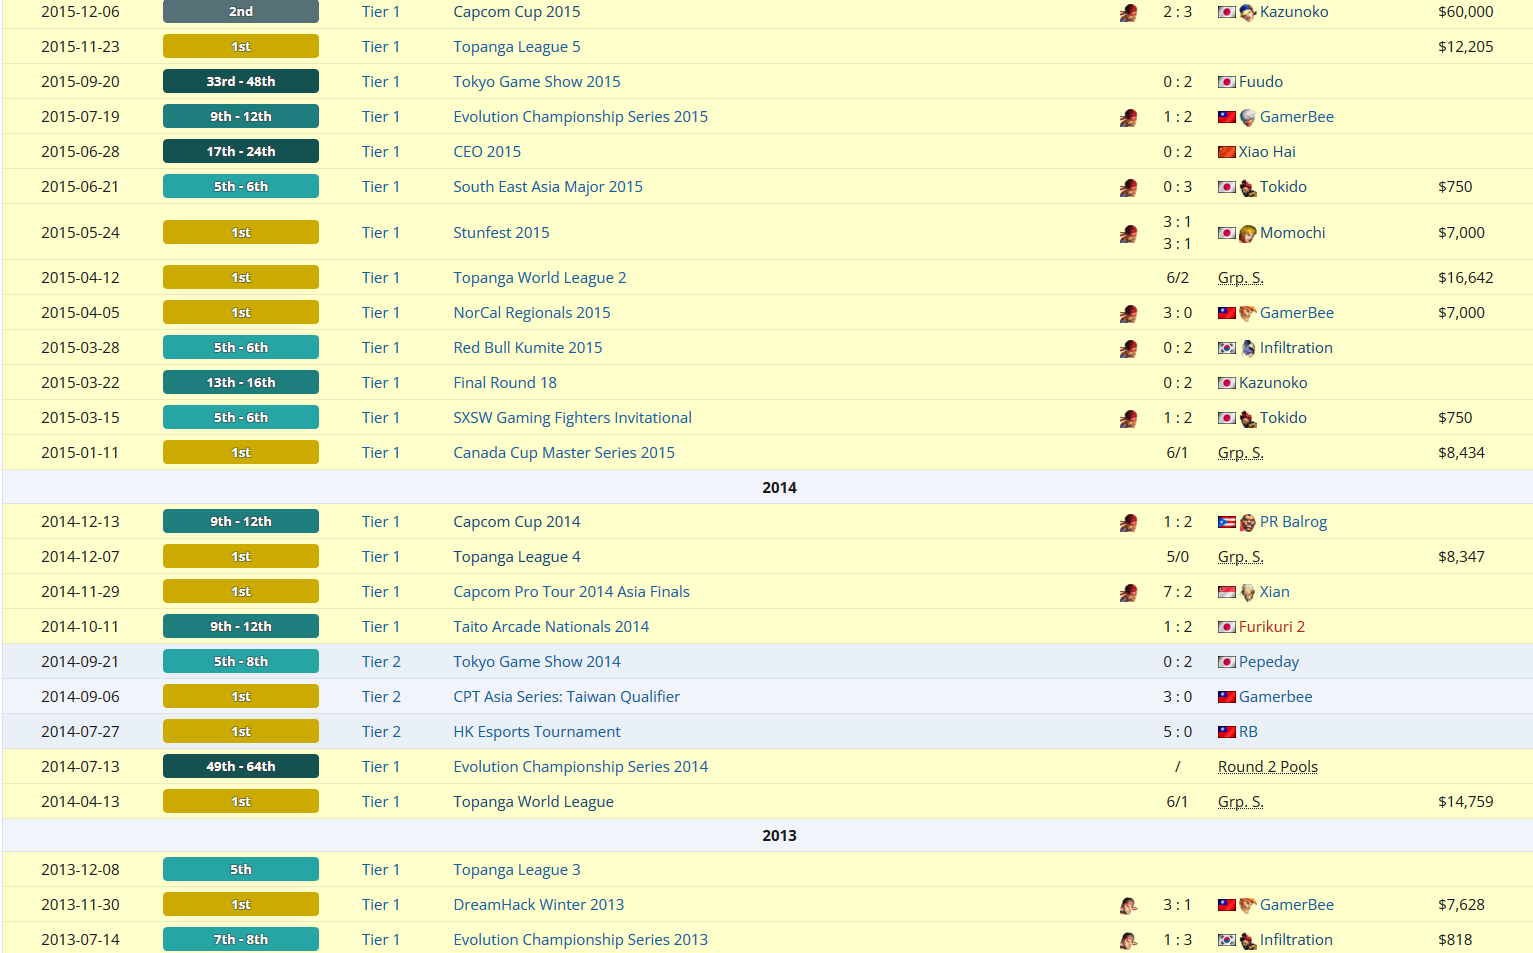Open the Final Round 18 link

(505, 383)
